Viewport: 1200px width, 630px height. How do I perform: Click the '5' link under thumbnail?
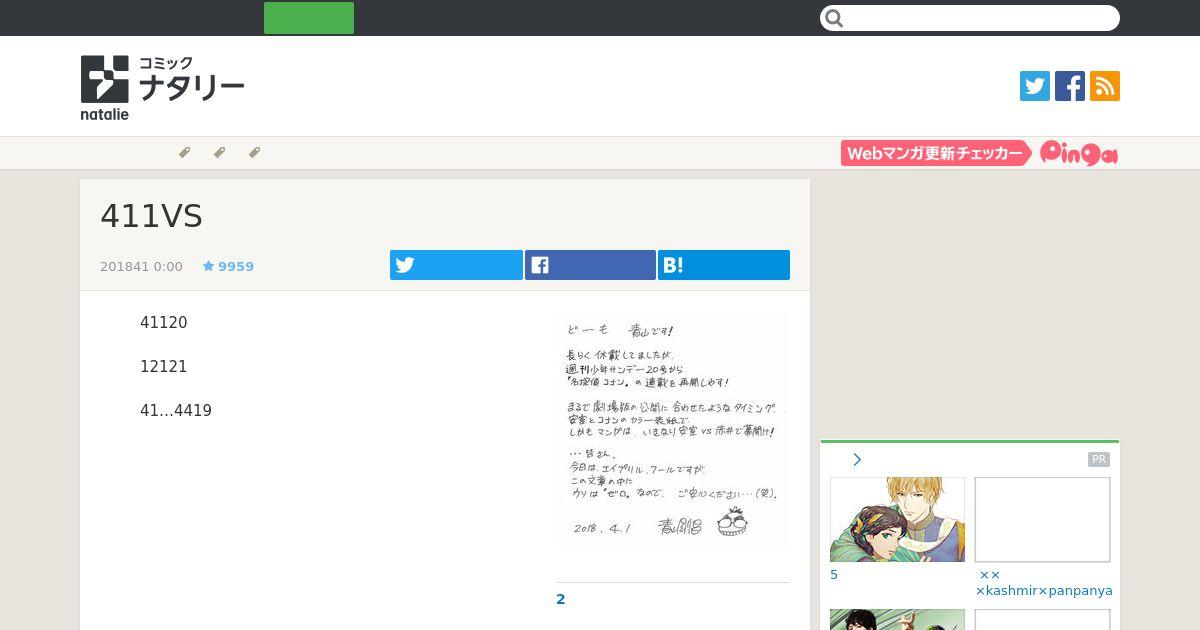click(834, 575)
